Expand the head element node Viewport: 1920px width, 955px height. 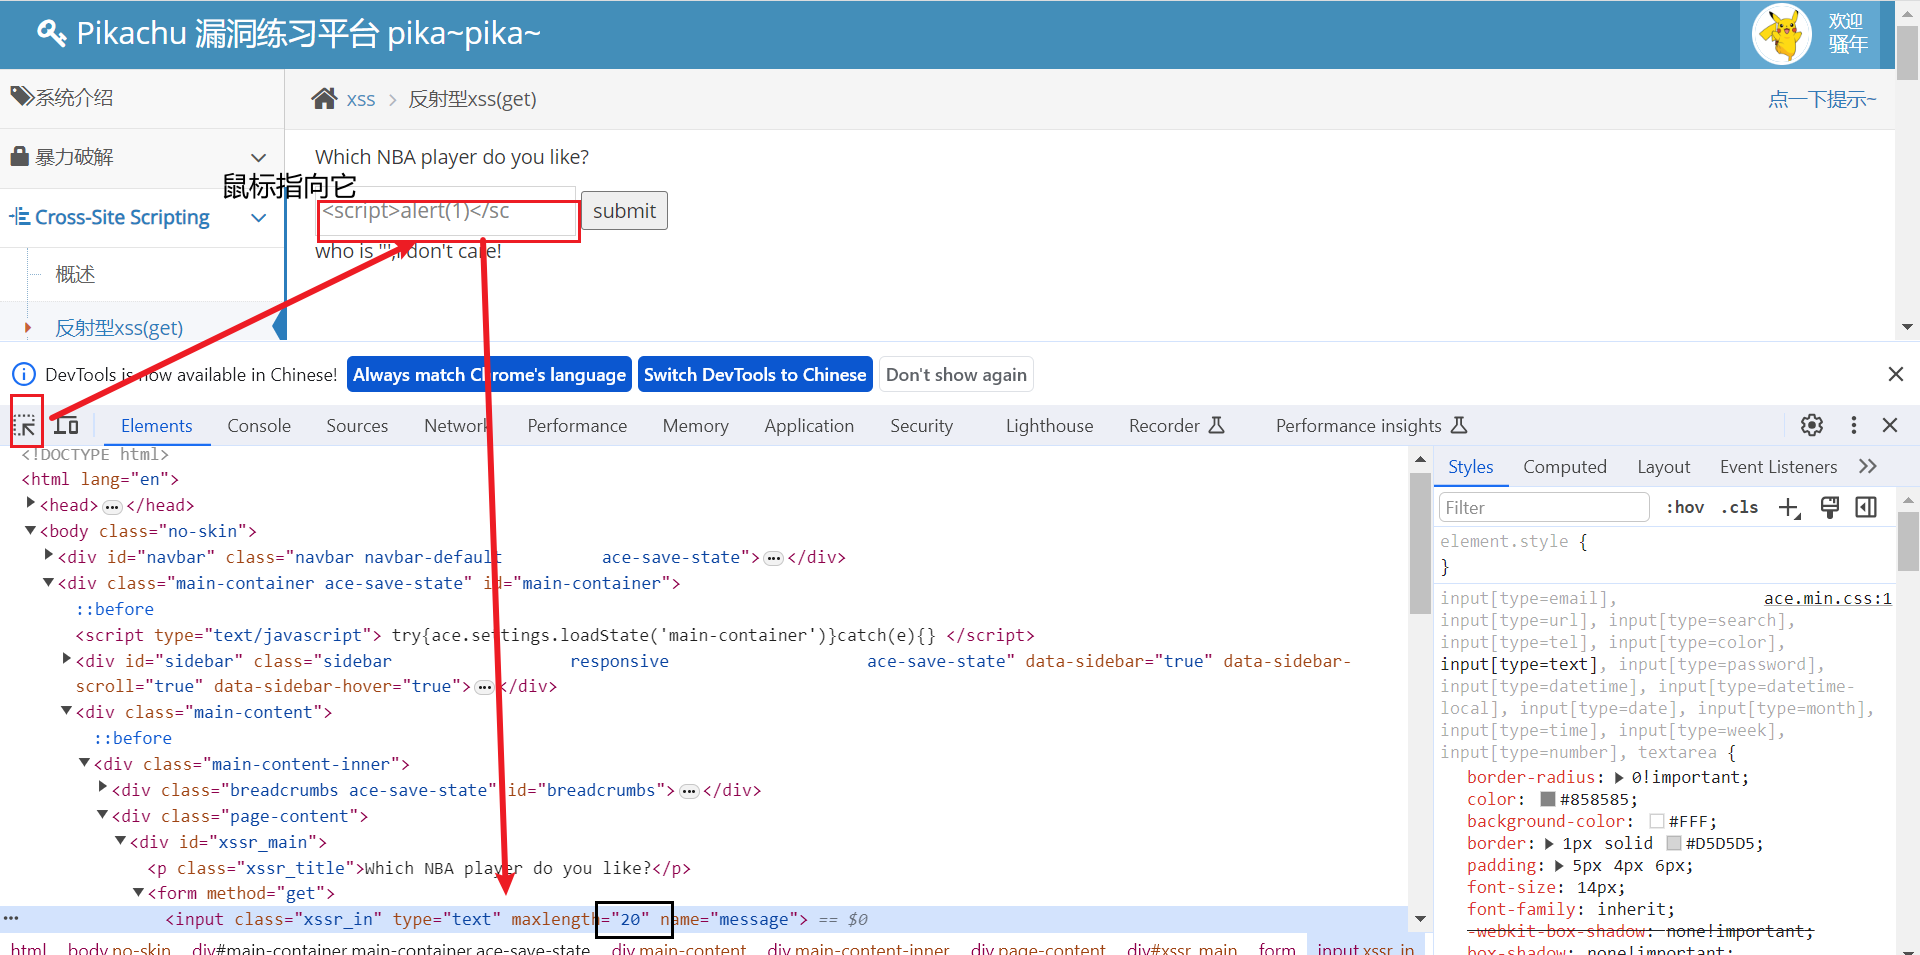click(30, 503)
